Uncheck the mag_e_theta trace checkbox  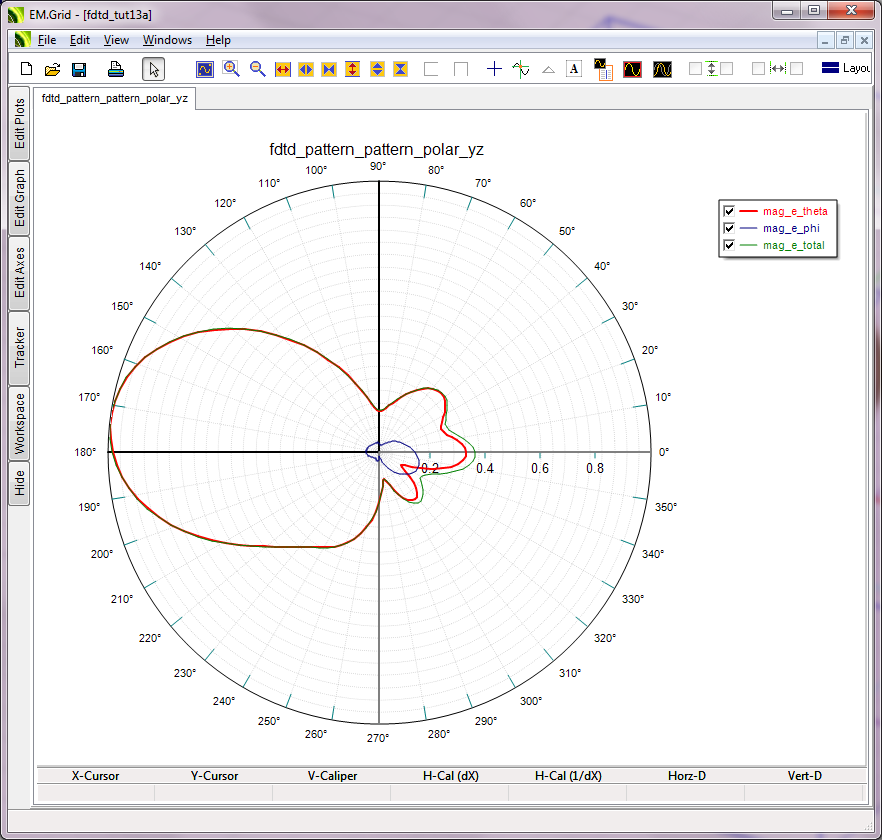729,211
